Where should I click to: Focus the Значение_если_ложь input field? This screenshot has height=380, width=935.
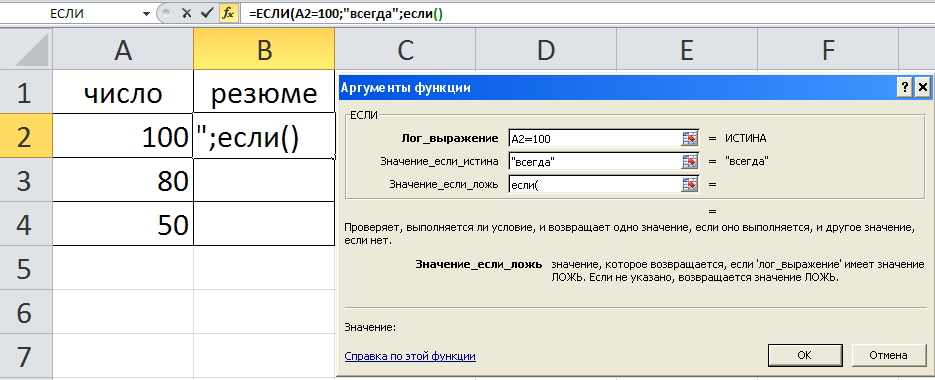(595, 184)
